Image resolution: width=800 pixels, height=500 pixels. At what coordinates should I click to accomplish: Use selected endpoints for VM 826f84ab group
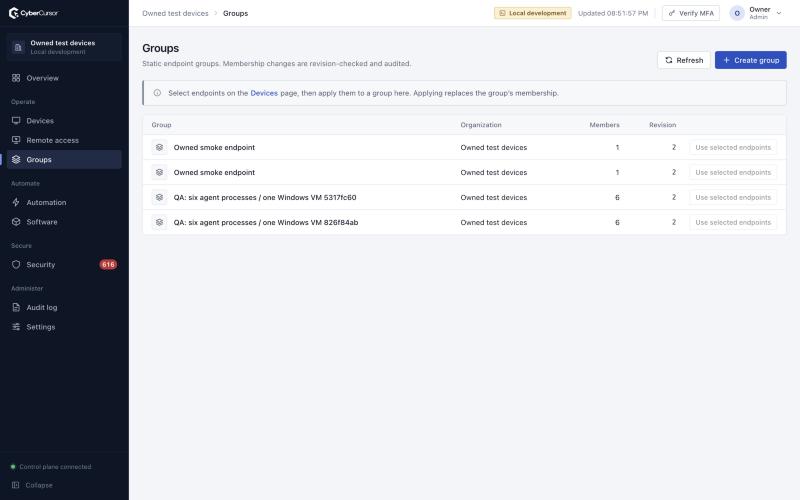[733, 222]
